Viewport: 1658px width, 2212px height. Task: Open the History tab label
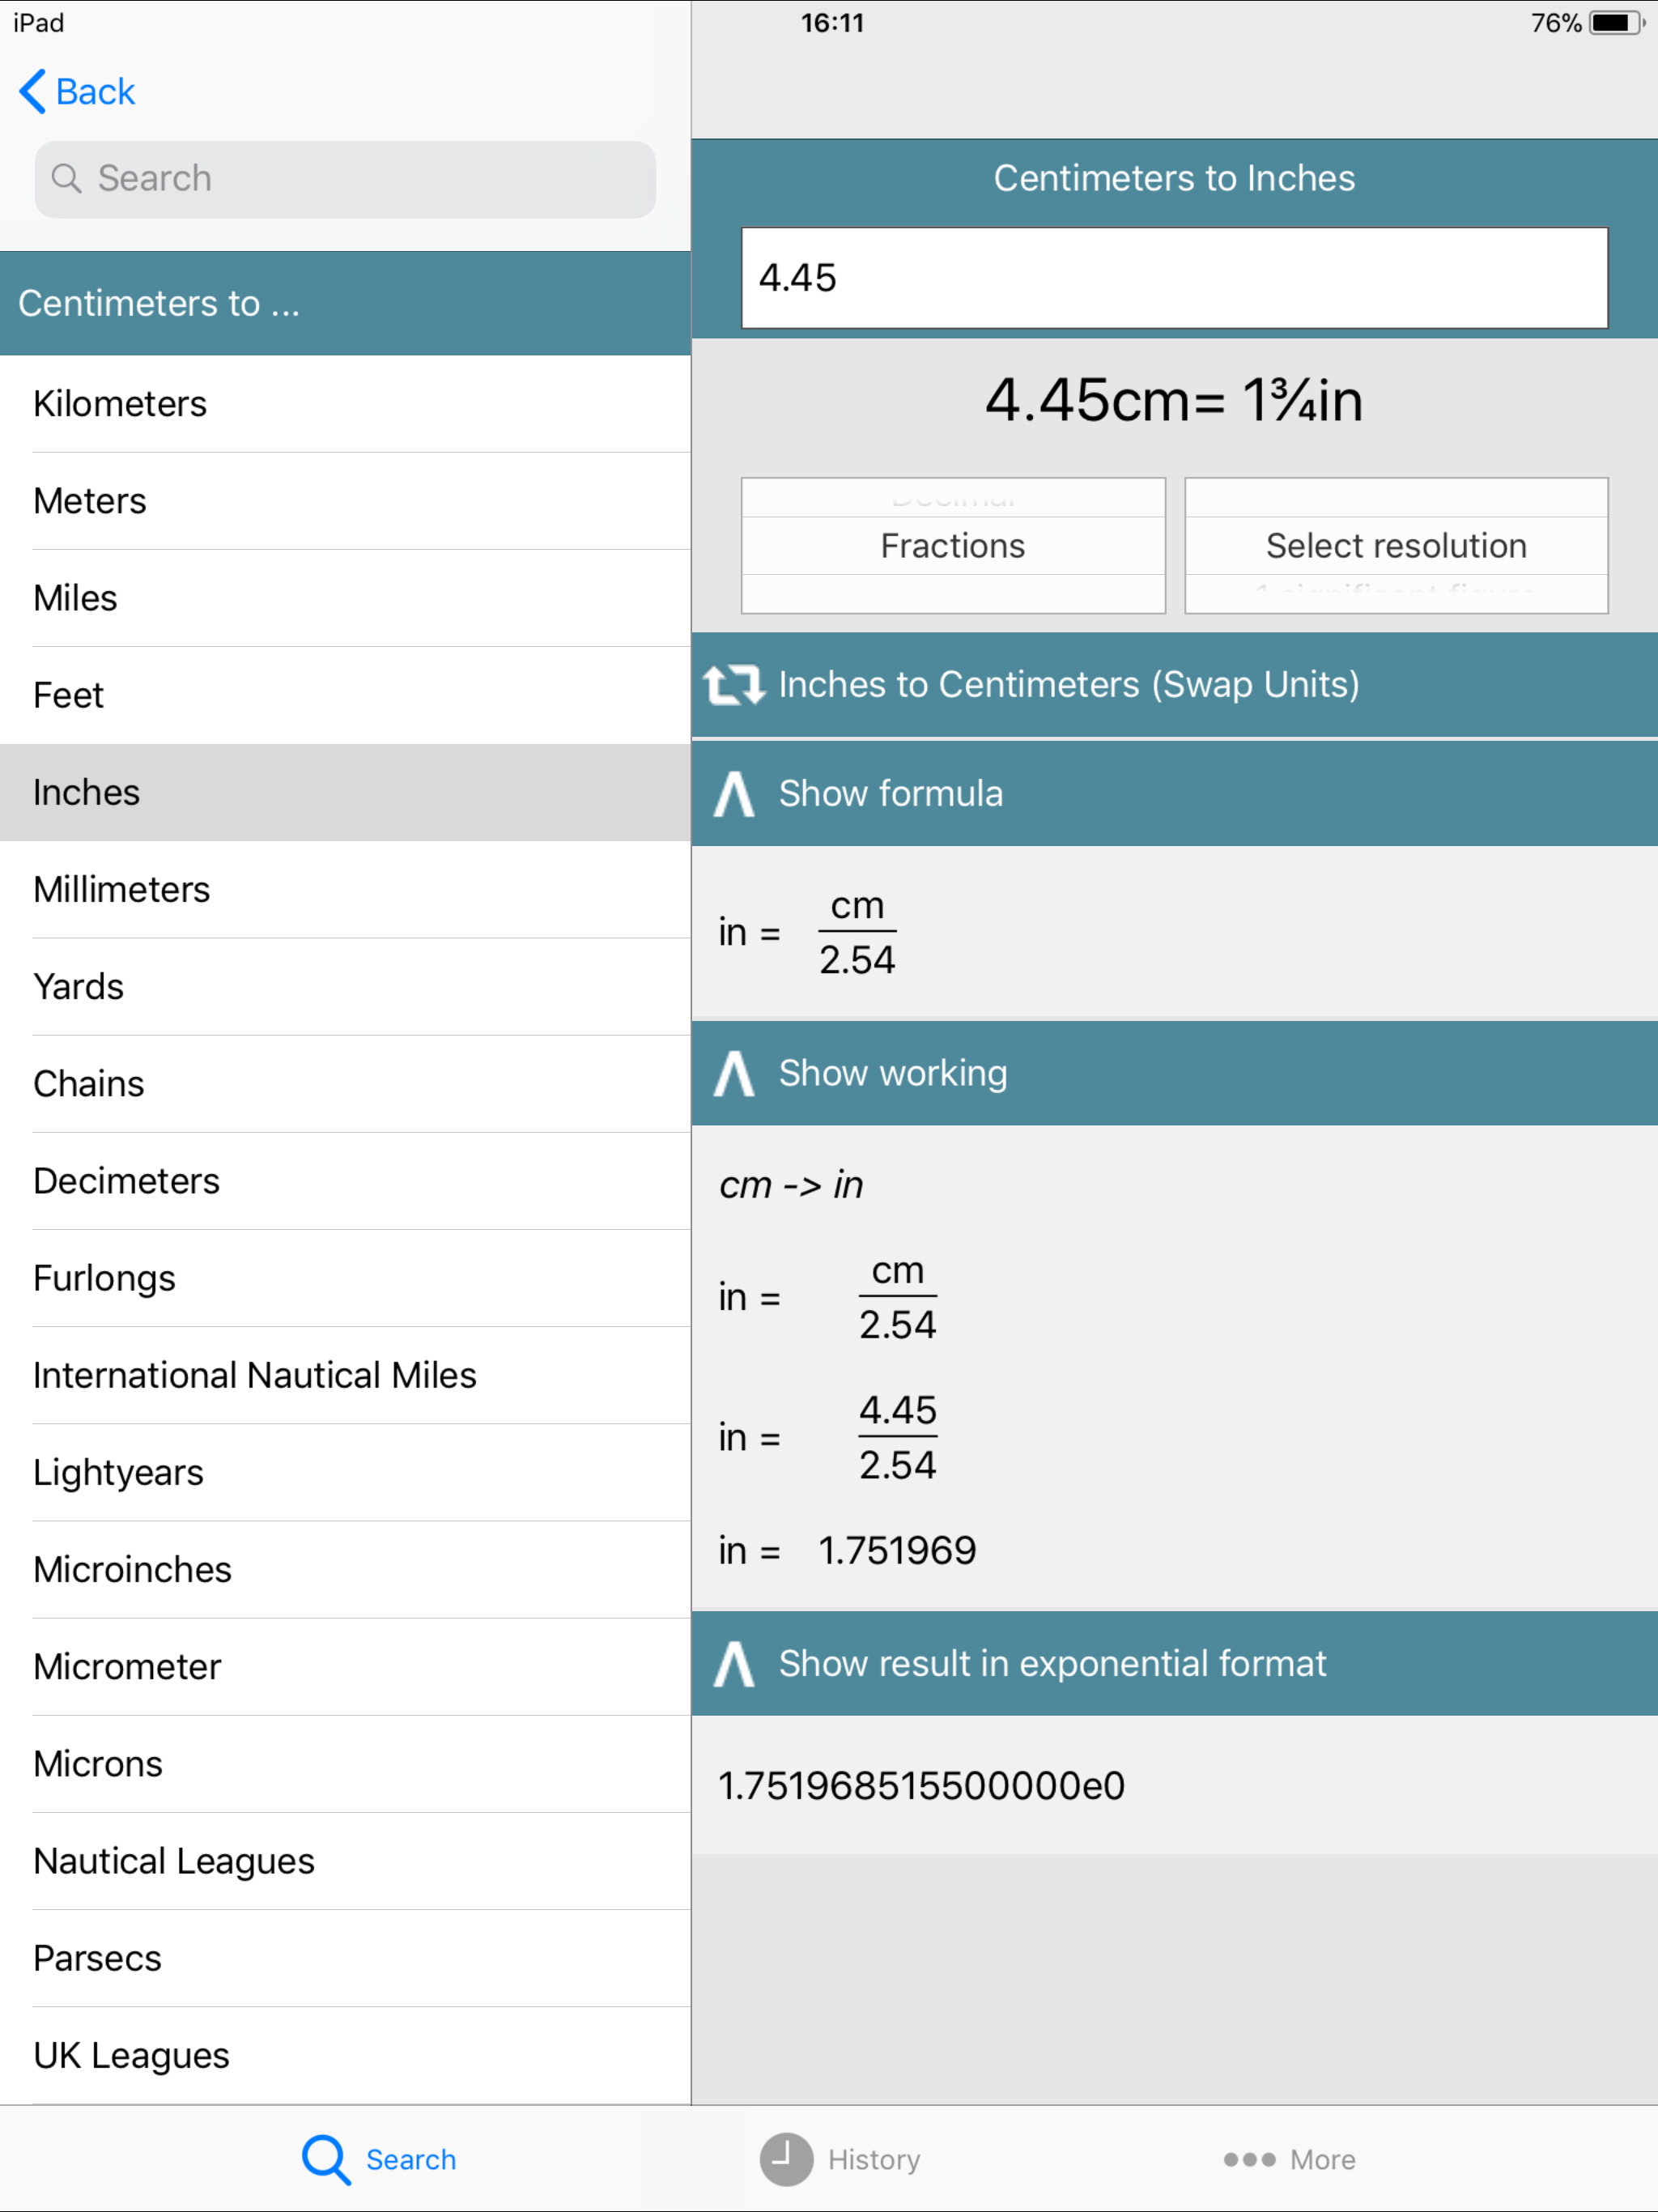coord(873,2159)
